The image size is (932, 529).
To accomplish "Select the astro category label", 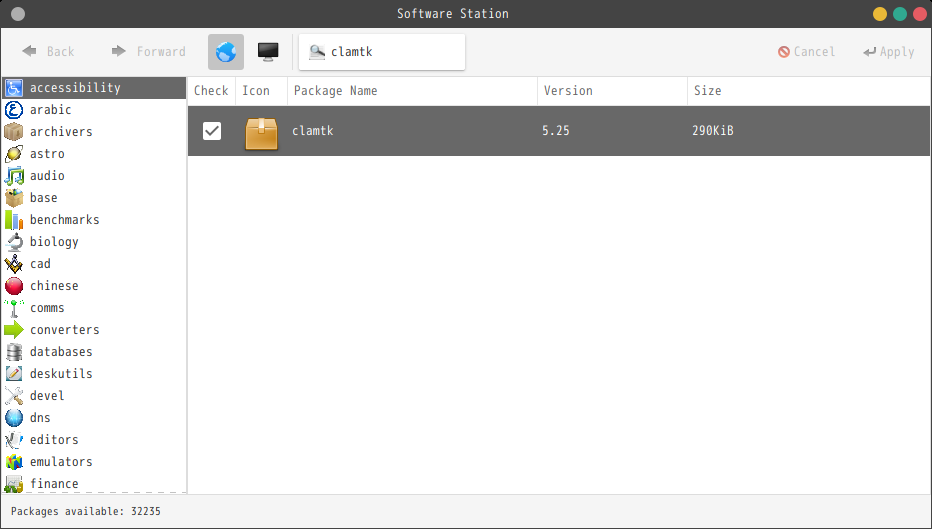I will pyautogui.click(x=47, y=154).
